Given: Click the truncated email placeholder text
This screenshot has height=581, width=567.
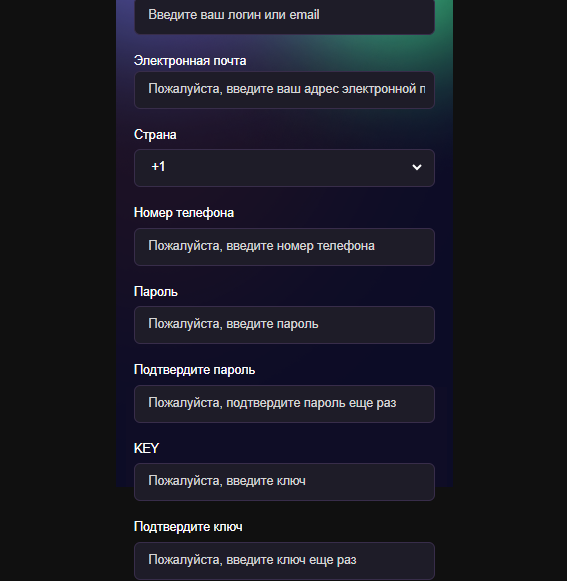Looking at the screenshot, I should (287, 89).
